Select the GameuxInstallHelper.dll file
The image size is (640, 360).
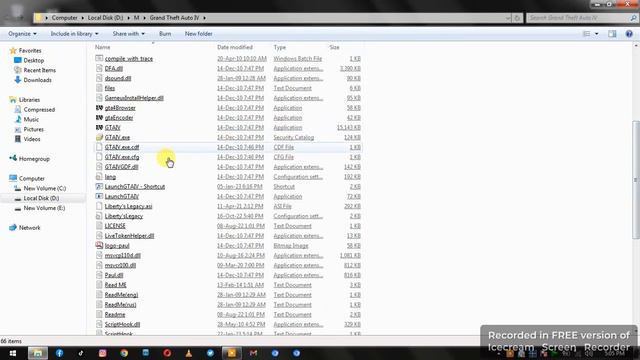point(134,98)
